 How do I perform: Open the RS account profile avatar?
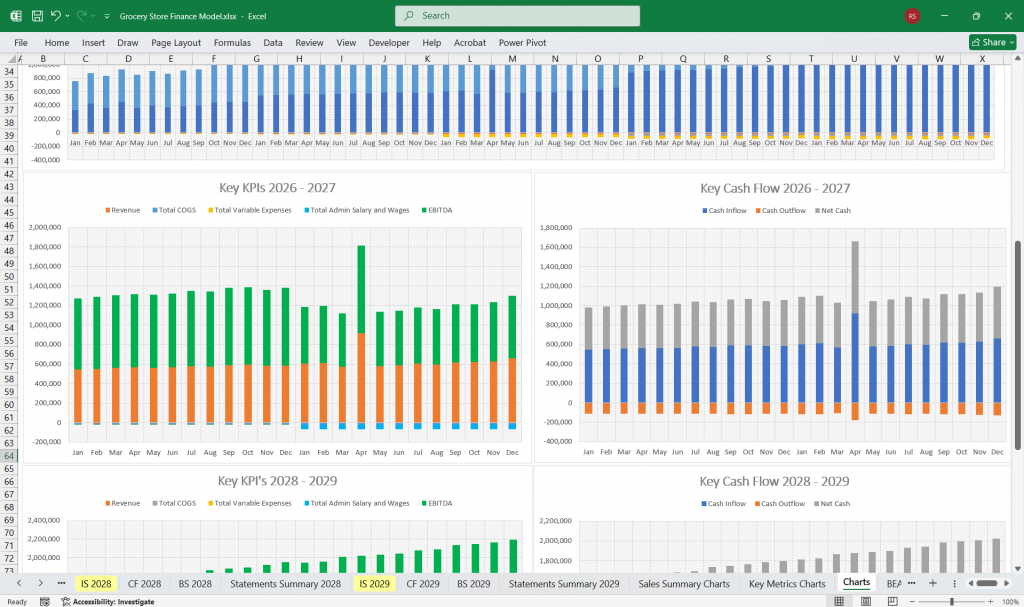(x=912, y=16)
